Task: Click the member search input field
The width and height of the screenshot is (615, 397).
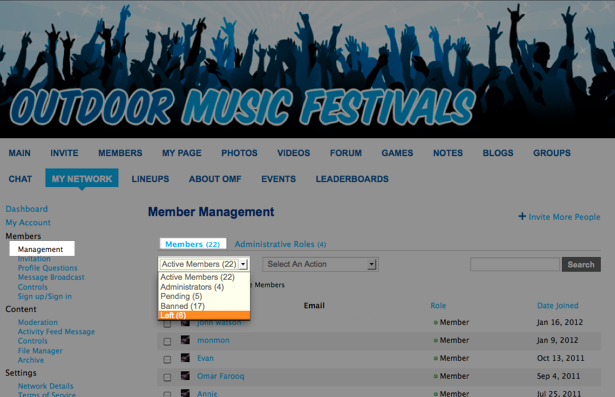Action: (515, 264)
